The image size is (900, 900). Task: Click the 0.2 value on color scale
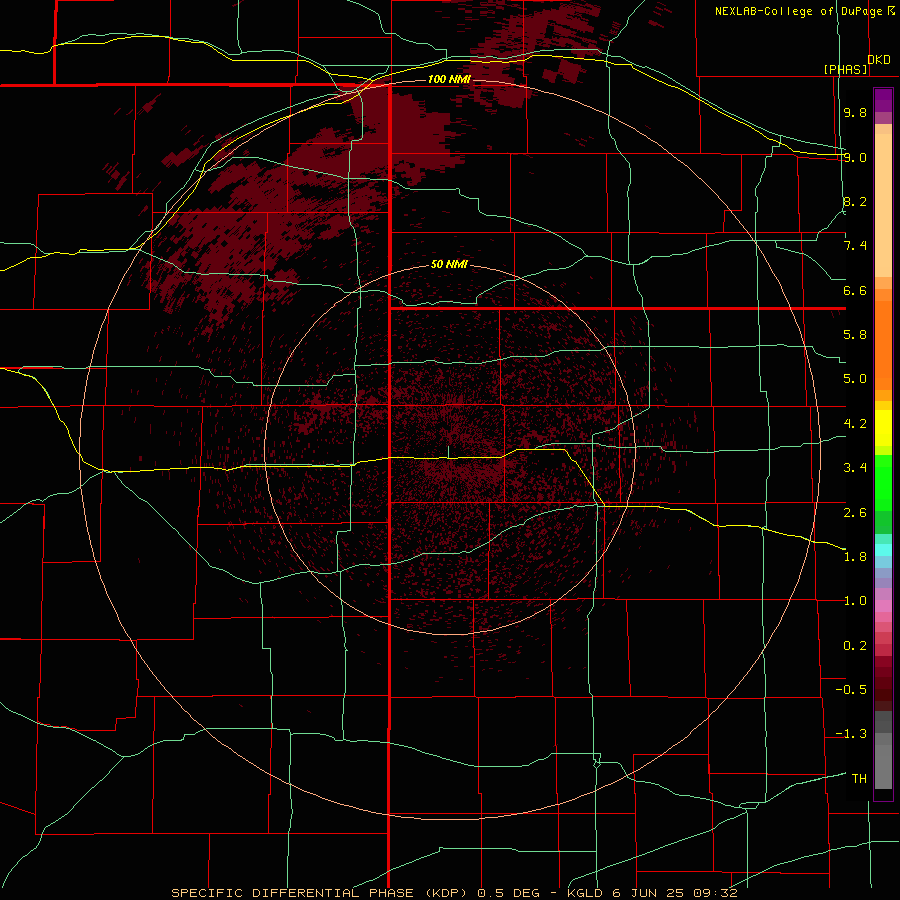855,646
